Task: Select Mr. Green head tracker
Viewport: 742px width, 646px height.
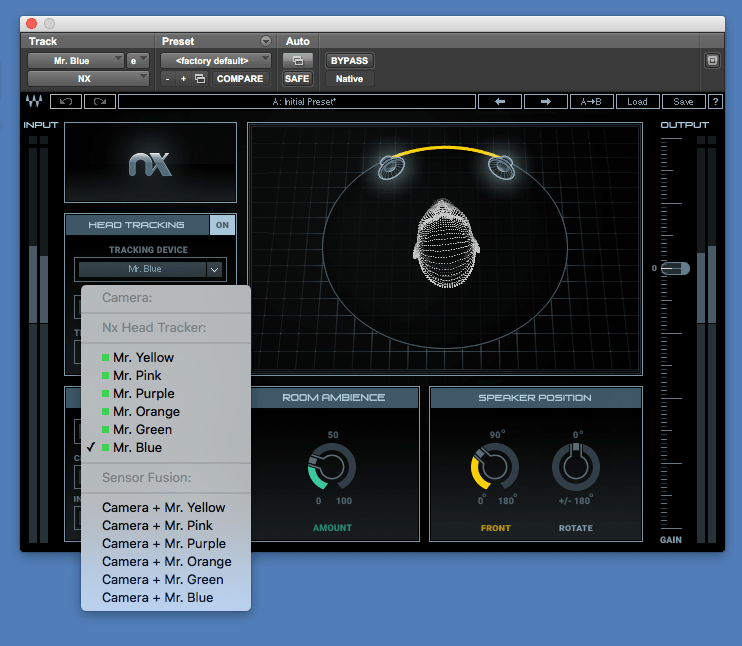Action: tap(166, 429)
